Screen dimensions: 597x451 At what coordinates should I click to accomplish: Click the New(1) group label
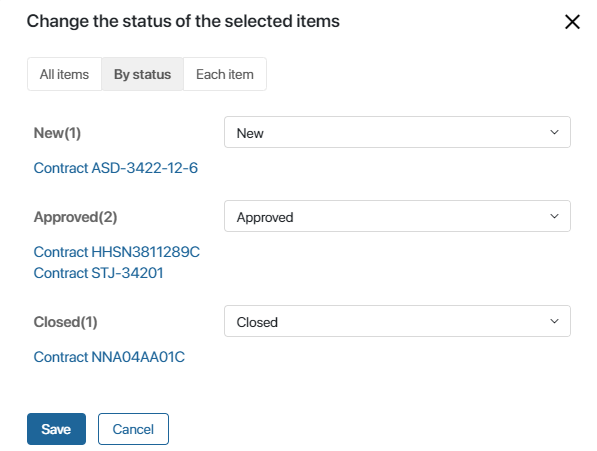tap(57, 133)
